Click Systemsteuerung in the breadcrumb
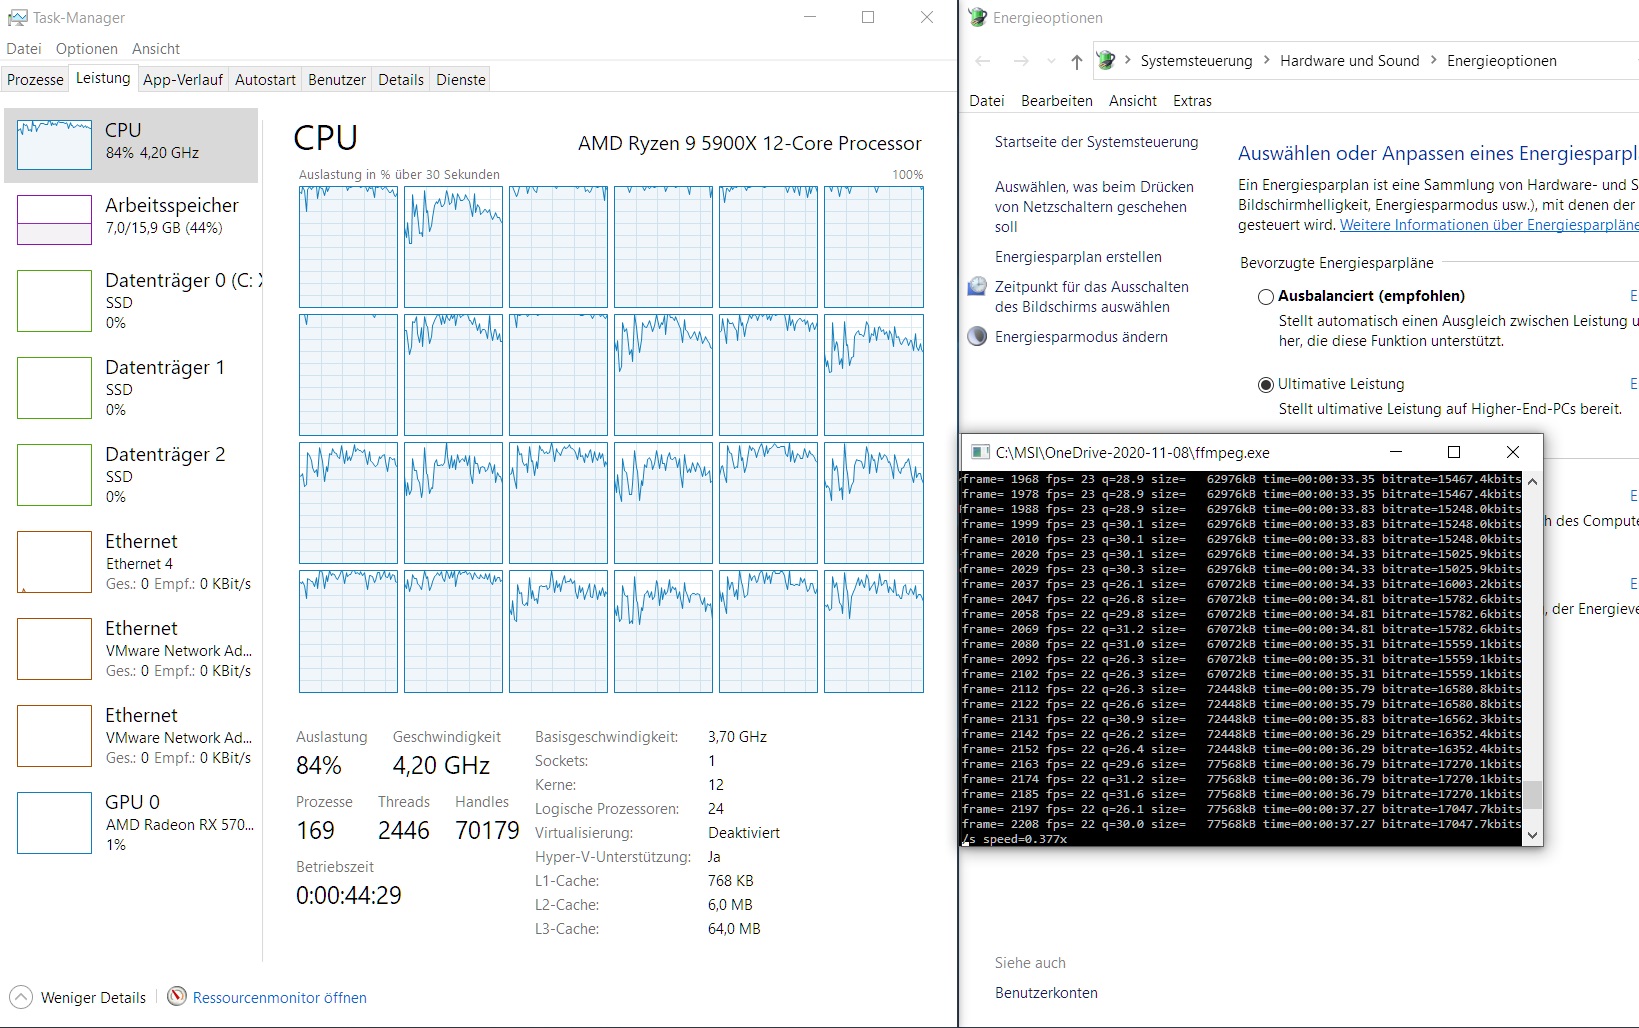Image resolution: width=1639 pixels, height=1028 pixels. tap(1196, 61)
